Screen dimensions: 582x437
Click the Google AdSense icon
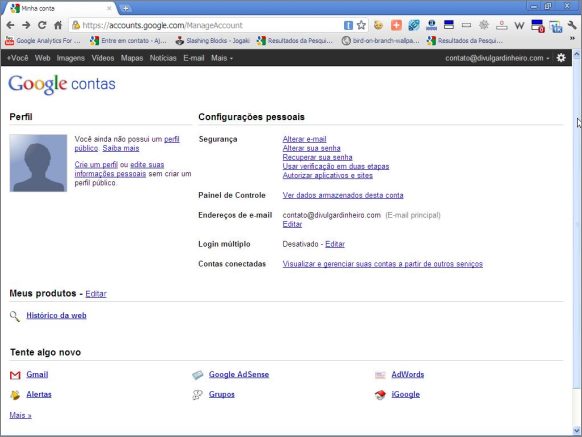(198, 375)
